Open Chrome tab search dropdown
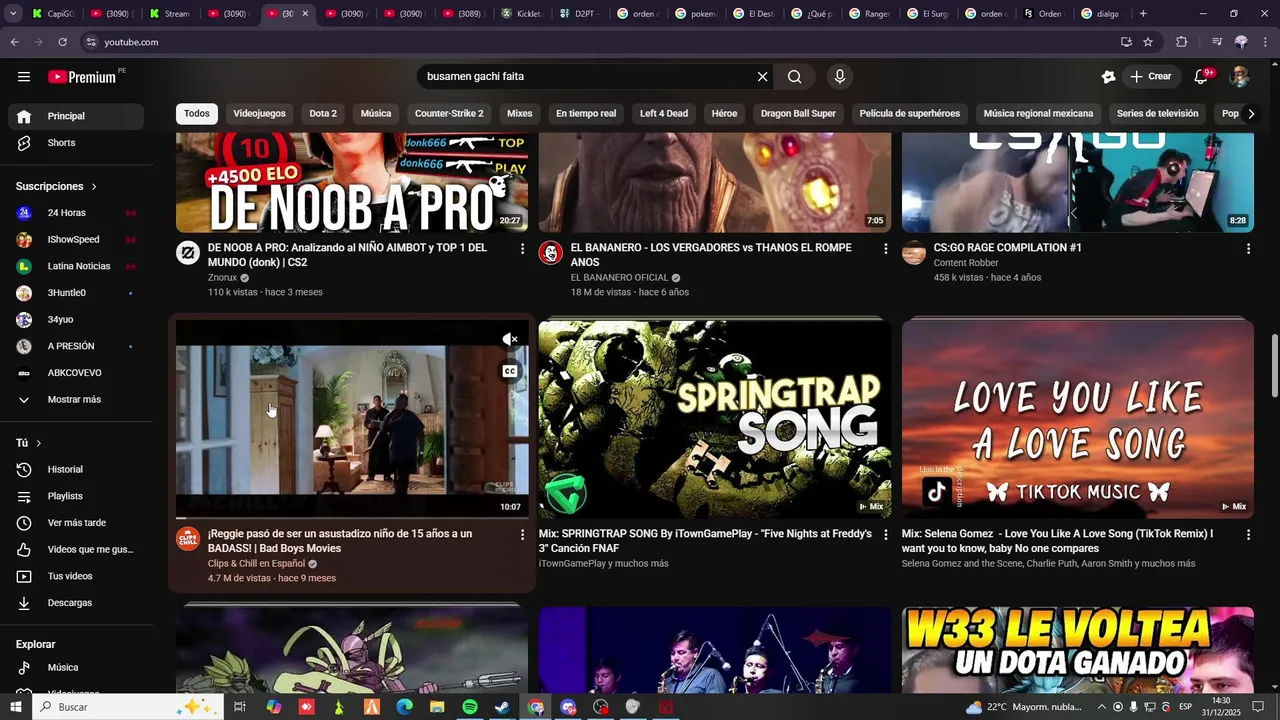Screen dimensions: 1280x720 pyautogui.click(x=14, y=14)
